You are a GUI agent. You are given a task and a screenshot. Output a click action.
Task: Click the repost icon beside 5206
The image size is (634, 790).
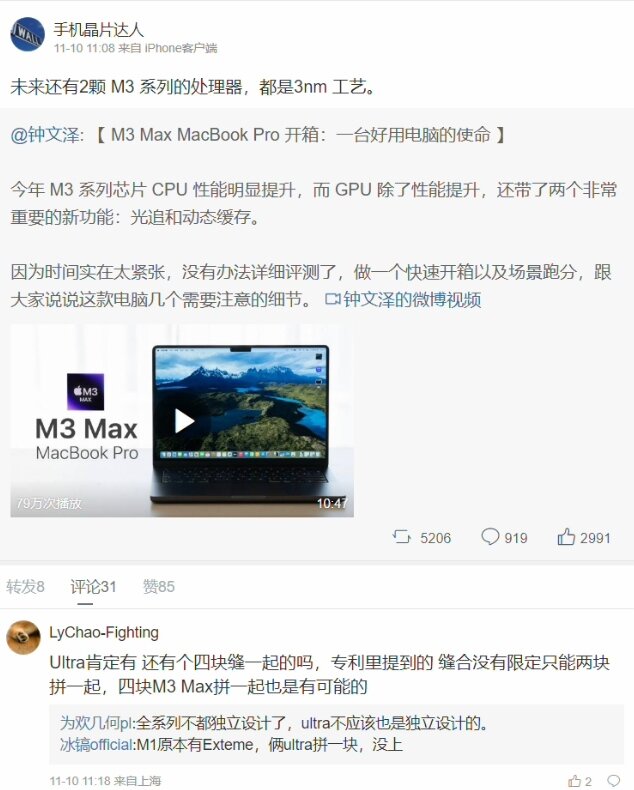[402, 537]
